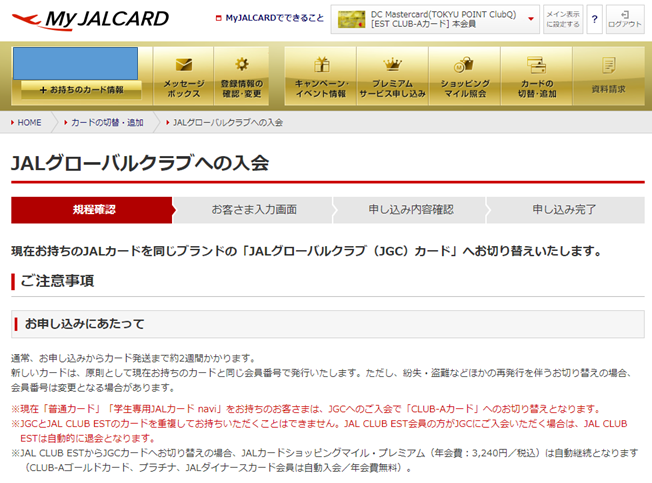
Task: Click the note mentioning 年会費：3,240円／税込
Action: point(324,461)
